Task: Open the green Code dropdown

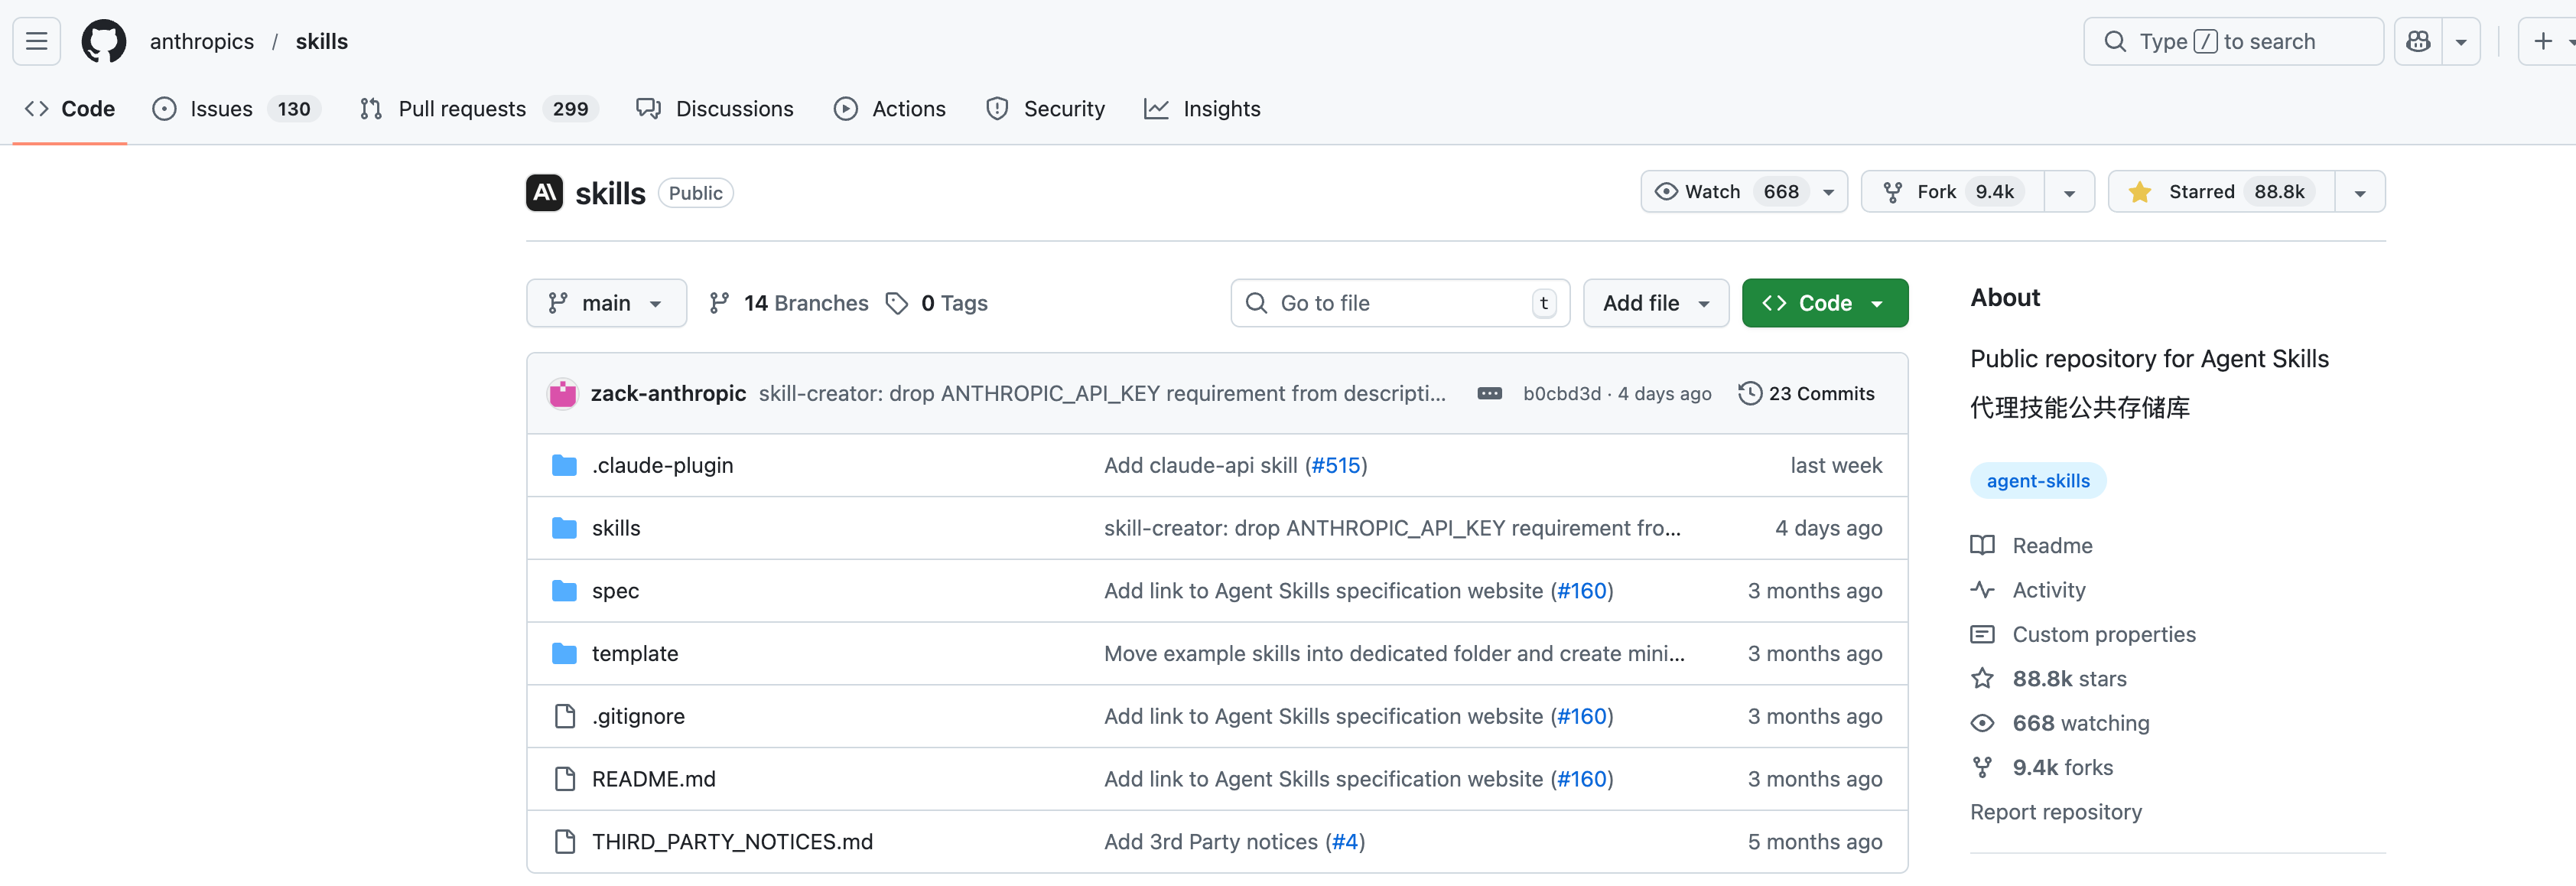Action: 1824,303
